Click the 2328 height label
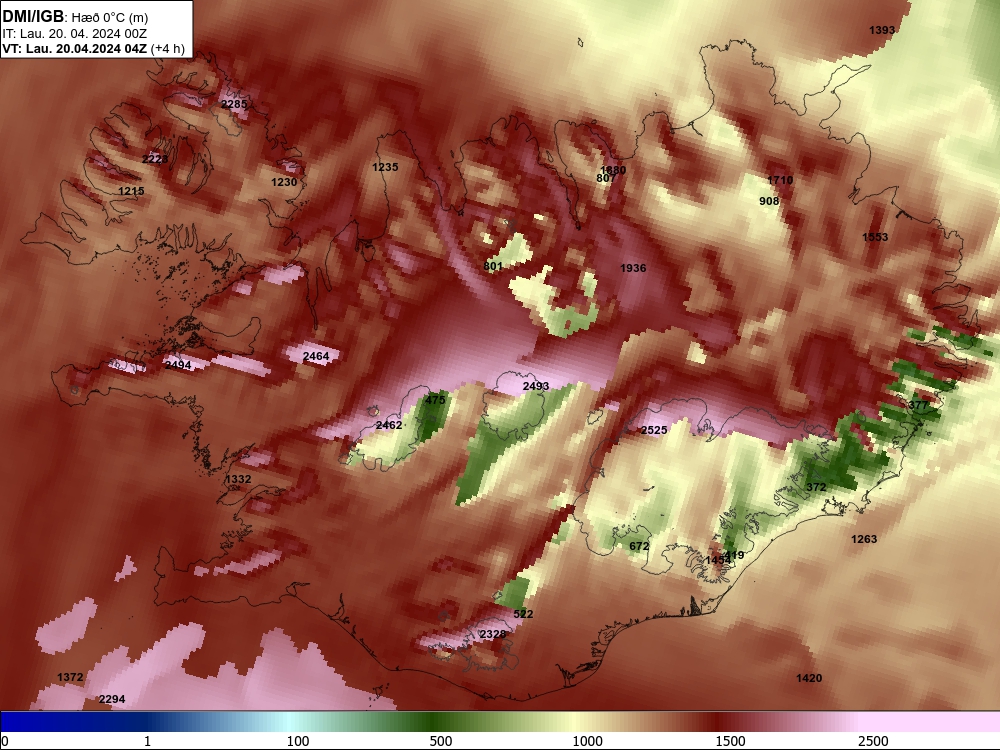This screenshot has width=1000, height=750. [492, 634]
